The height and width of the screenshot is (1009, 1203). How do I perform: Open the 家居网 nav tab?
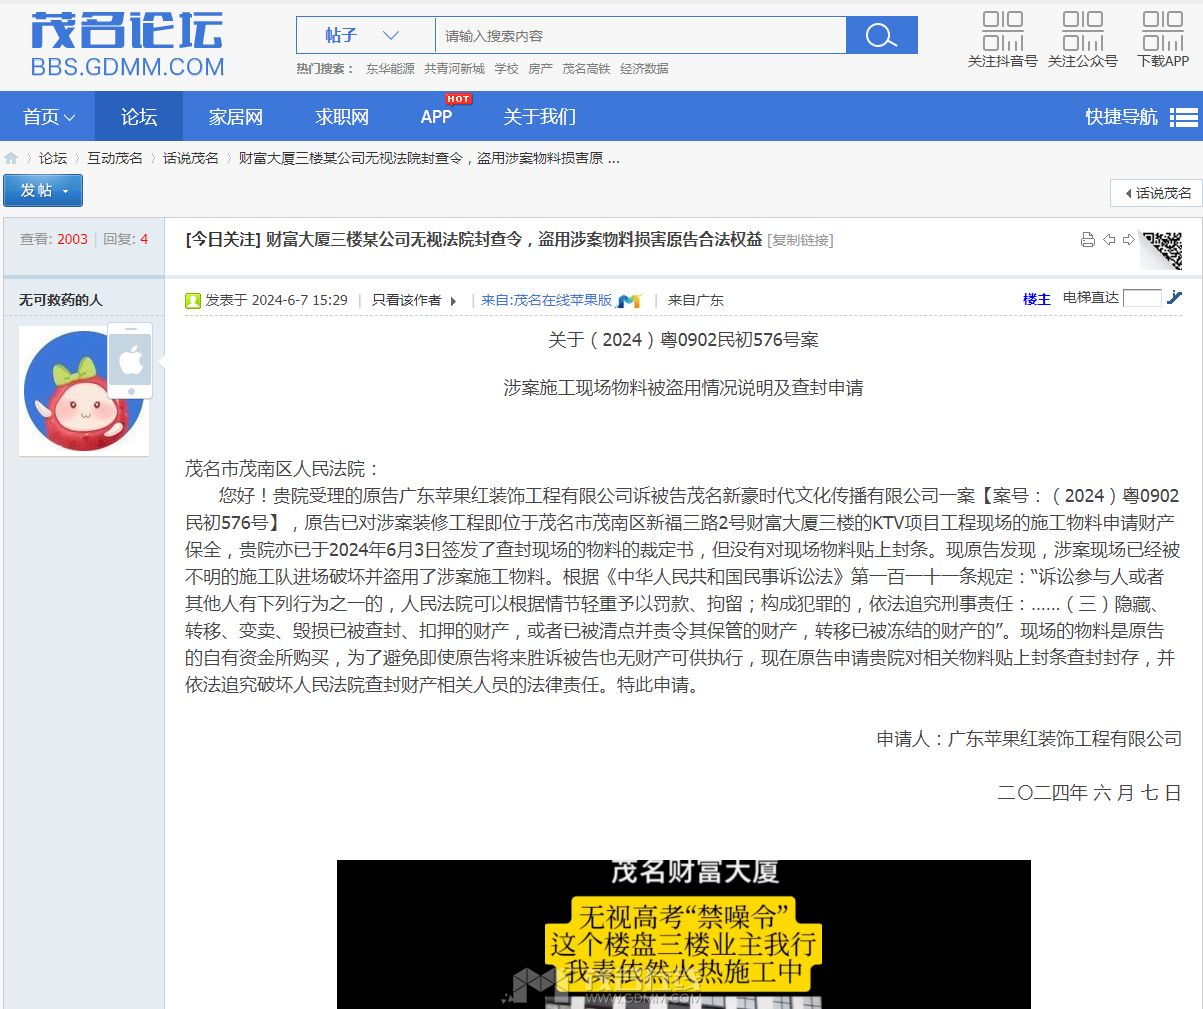pyautogui.click(x=236, y=116)
